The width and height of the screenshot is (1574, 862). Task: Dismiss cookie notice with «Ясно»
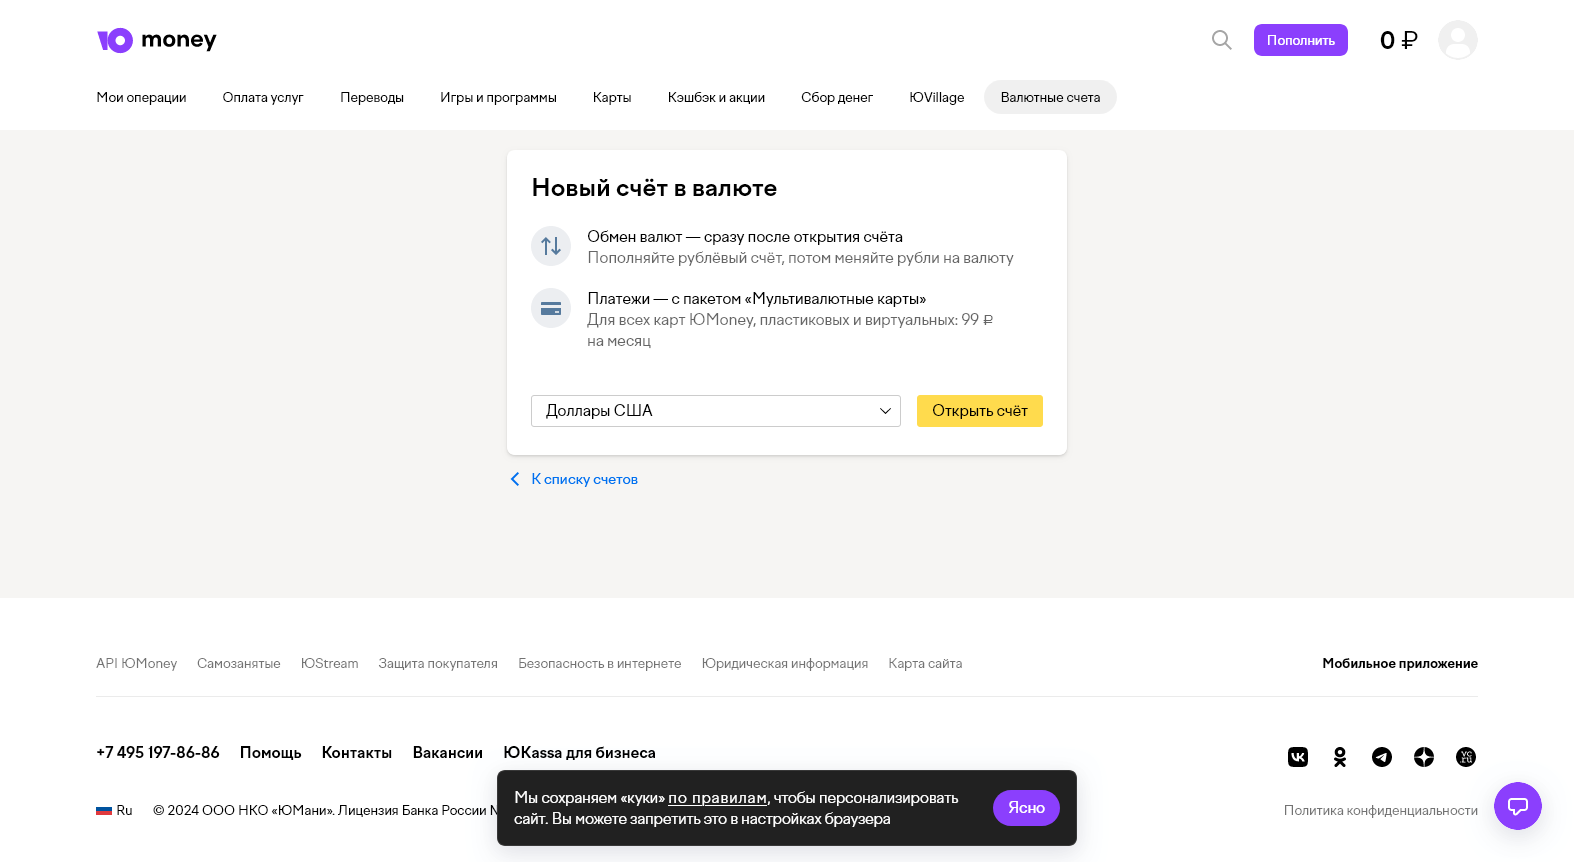[x=1026, y=808]
